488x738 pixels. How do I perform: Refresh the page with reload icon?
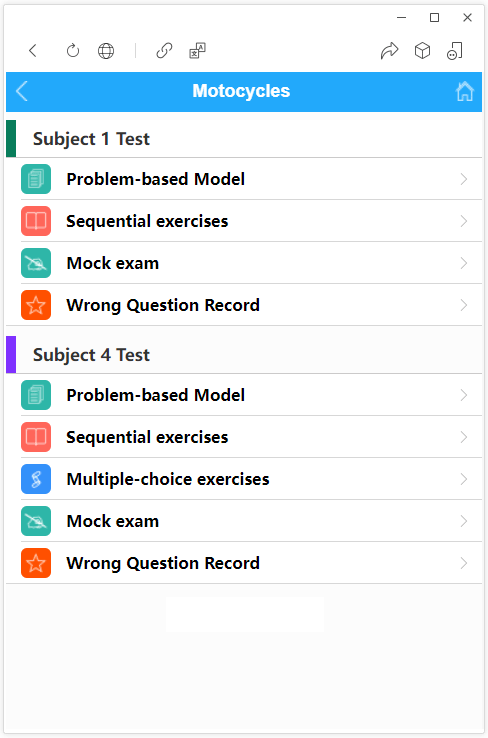coord(73,50)
